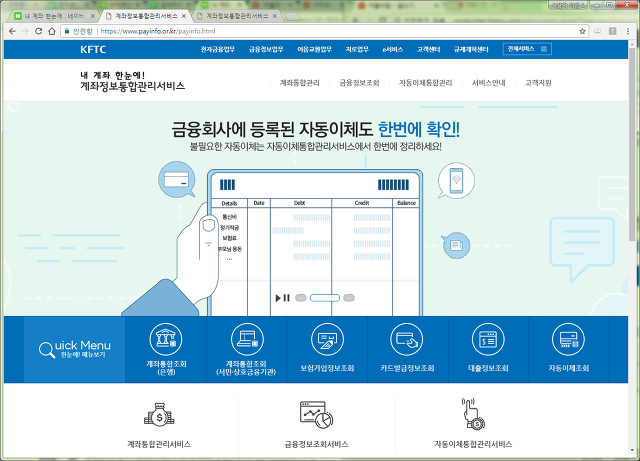This screenshot has width=640, height=461.
Task: Open 전자금융업무 top menu
Action: (x=218, y=49)
